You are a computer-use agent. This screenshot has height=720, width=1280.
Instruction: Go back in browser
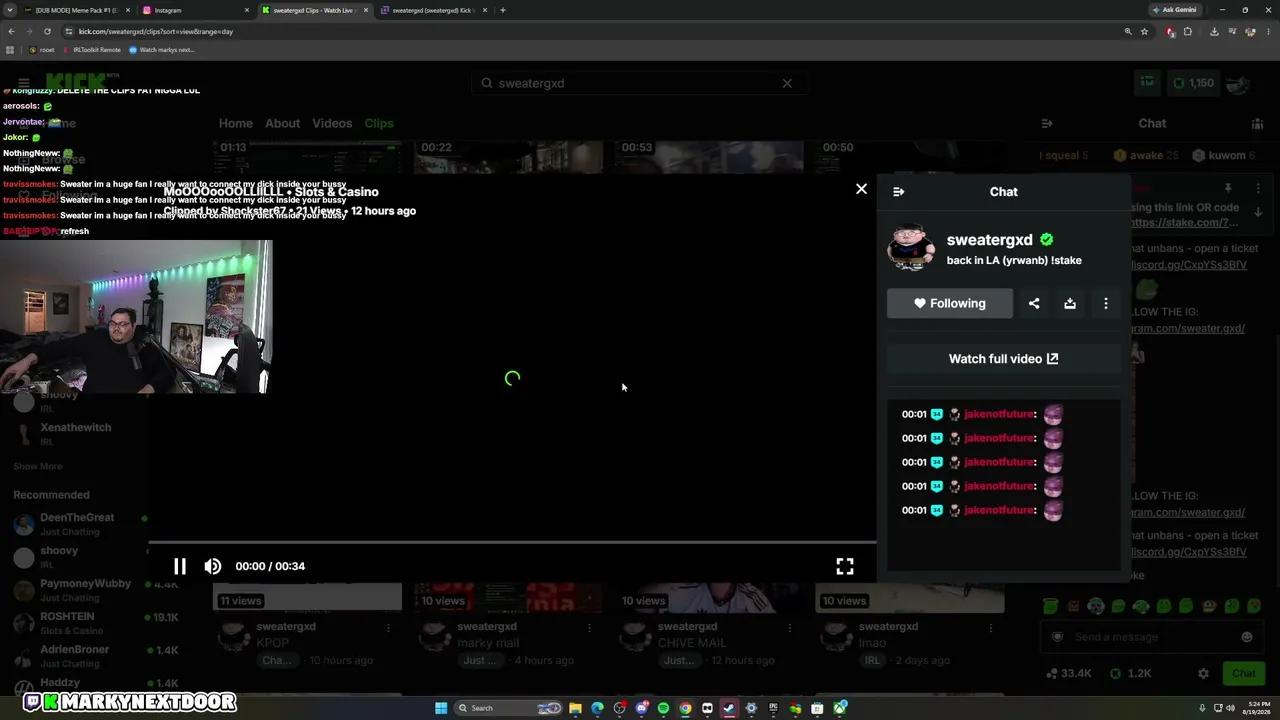tap(11, 31)
